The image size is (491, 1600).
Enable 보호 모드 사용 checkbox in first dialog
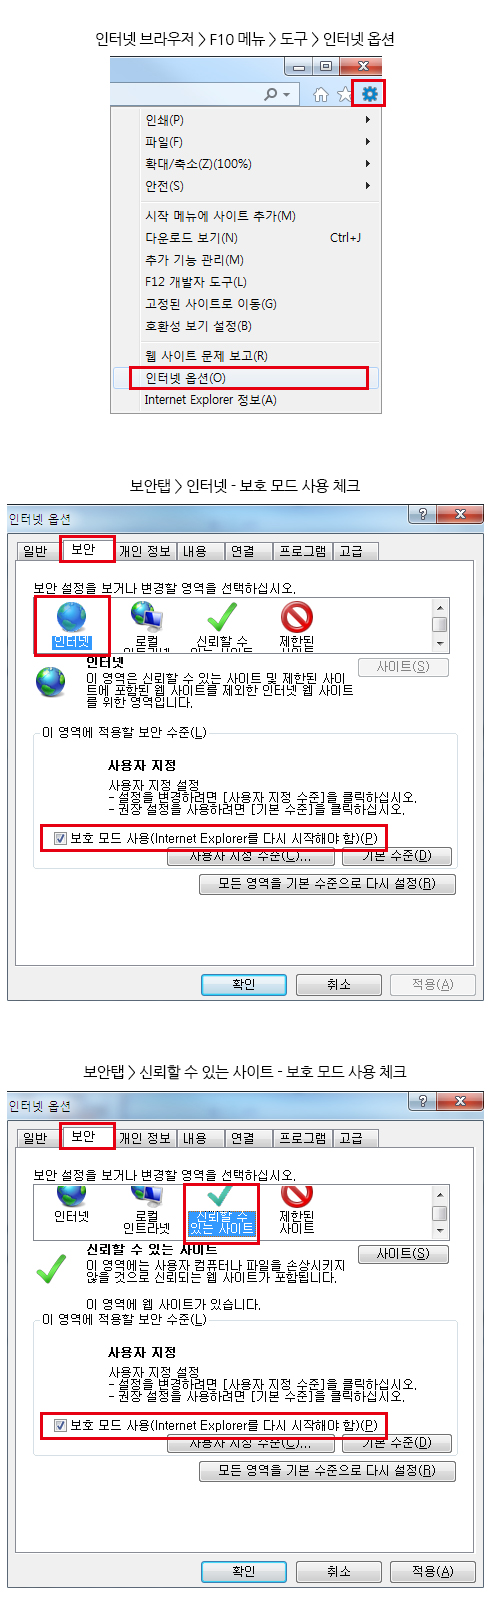tap(61, 838)
